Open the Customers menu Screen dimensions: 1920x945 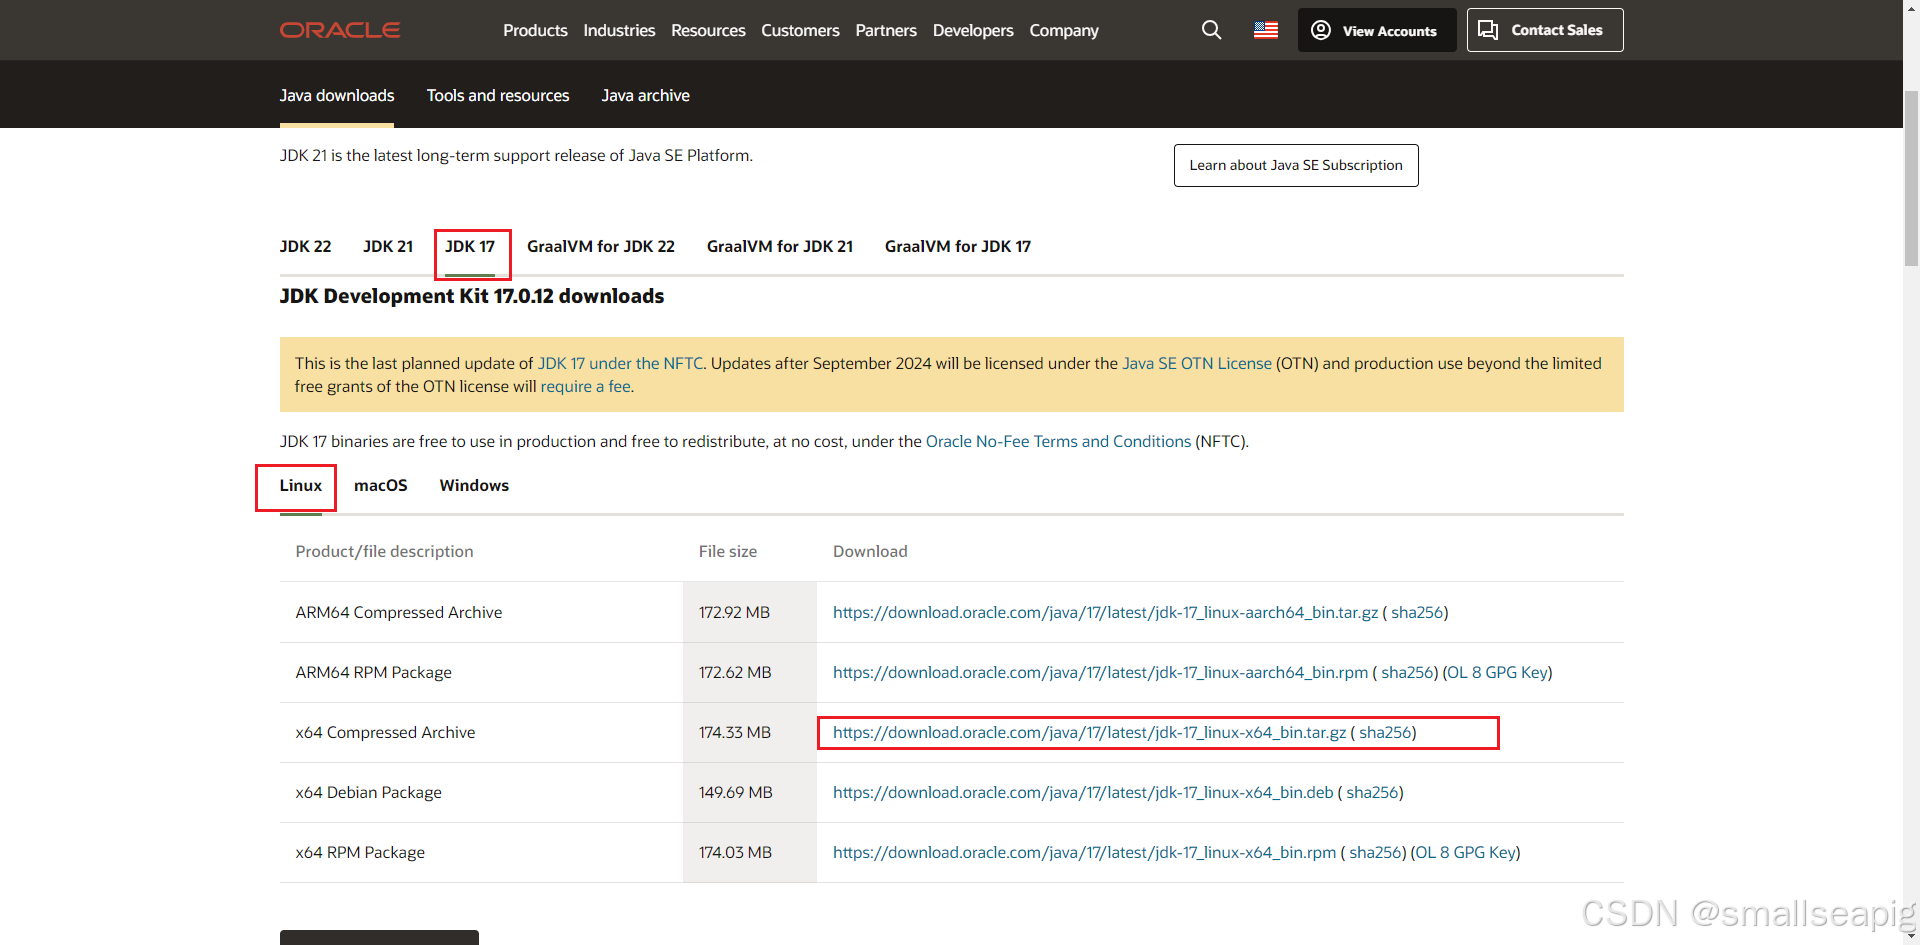(x=800, y=30)
